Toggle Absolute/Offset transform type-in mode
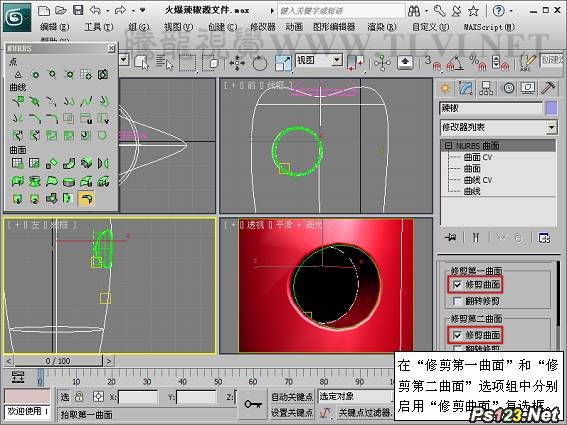Screen dimensions: 567x425 (98, 397)
